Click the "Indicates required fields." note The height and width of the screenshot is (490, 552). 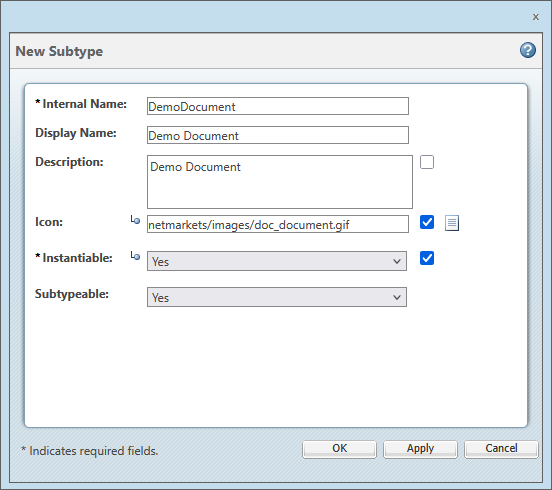pos(94,451)
